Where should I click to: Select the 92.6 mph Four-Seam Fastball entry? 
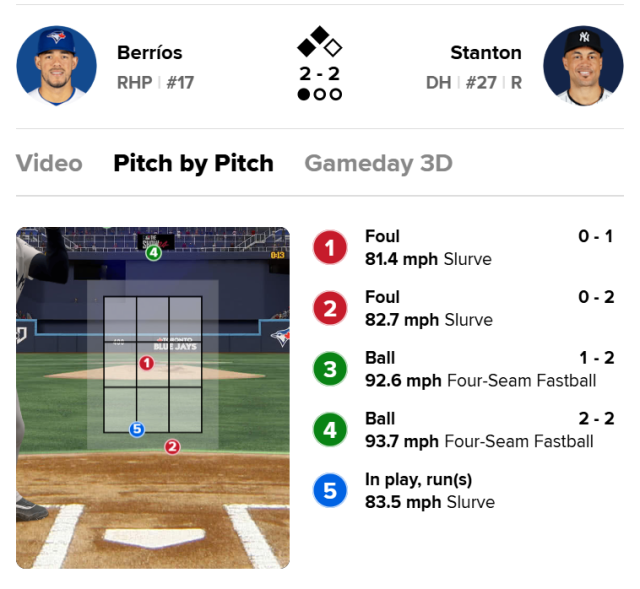point(463,369)
